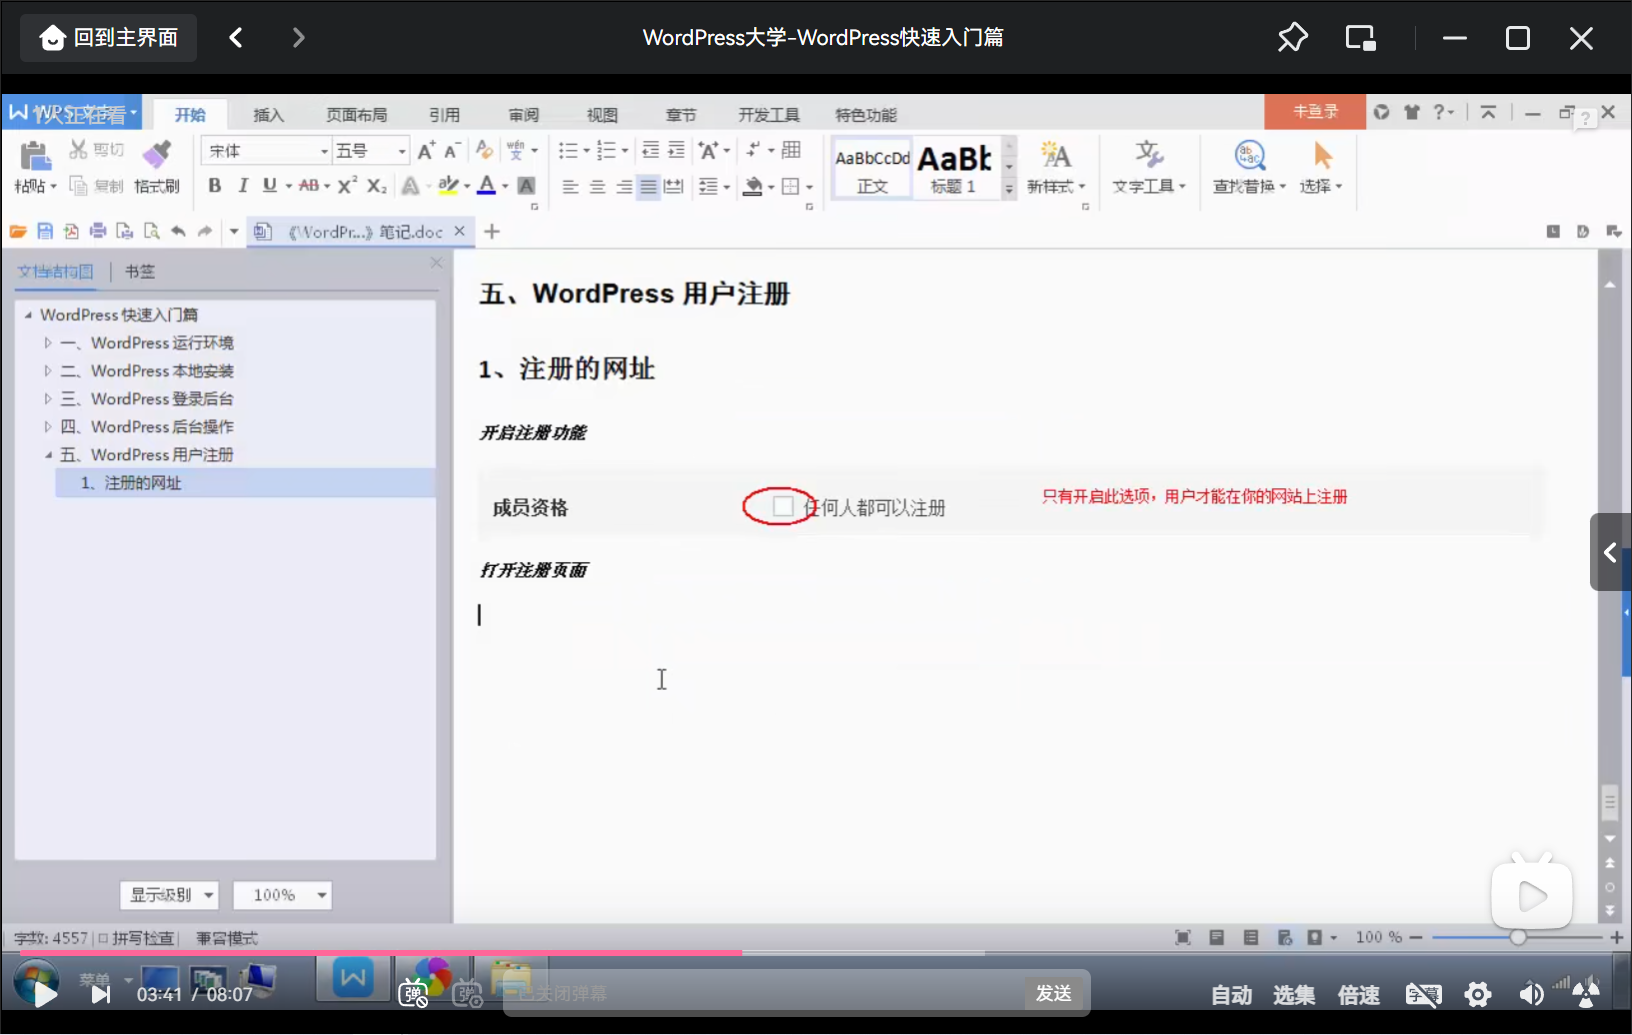Click the 发送 send button
This screenshot has width=1632, height=1035.
click(x=1054, y=994)
